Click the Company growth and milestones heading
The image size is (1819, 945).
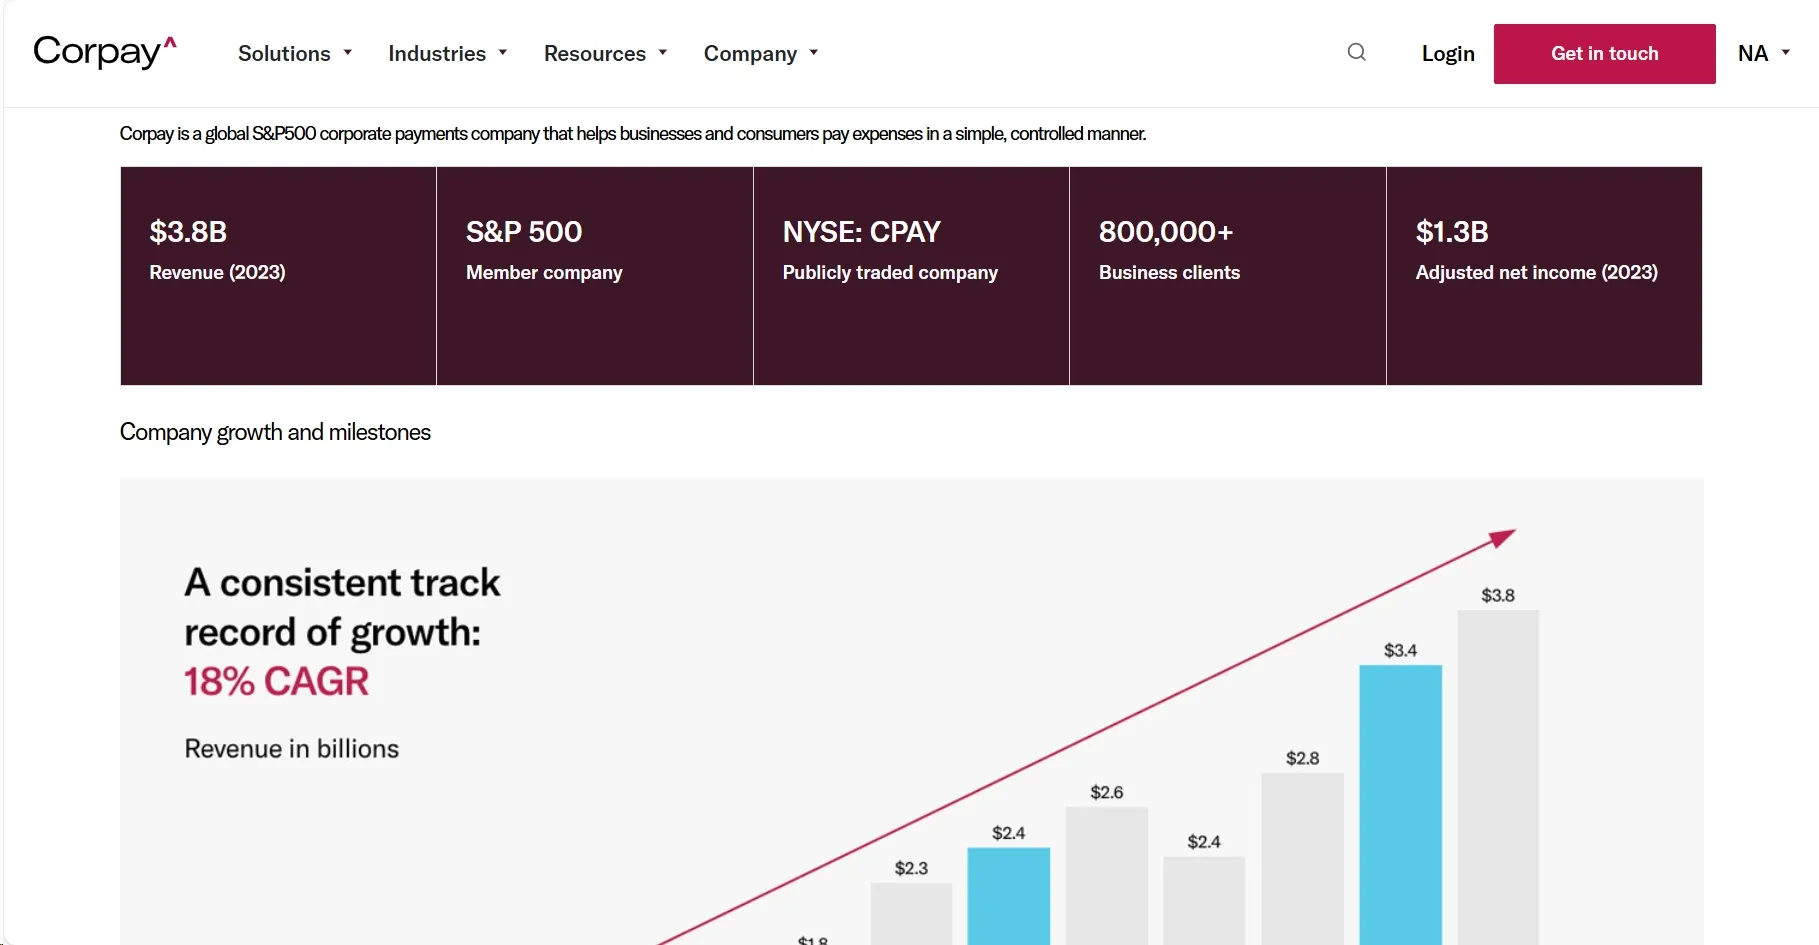275,432
